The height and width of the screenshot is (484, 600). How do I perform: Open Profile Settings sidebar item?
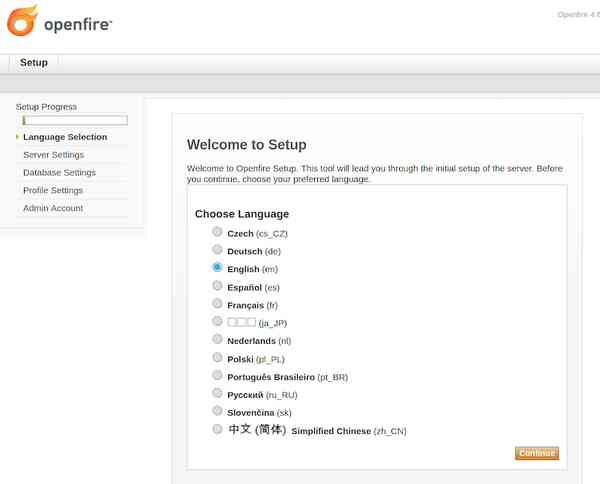coord(53,191)
